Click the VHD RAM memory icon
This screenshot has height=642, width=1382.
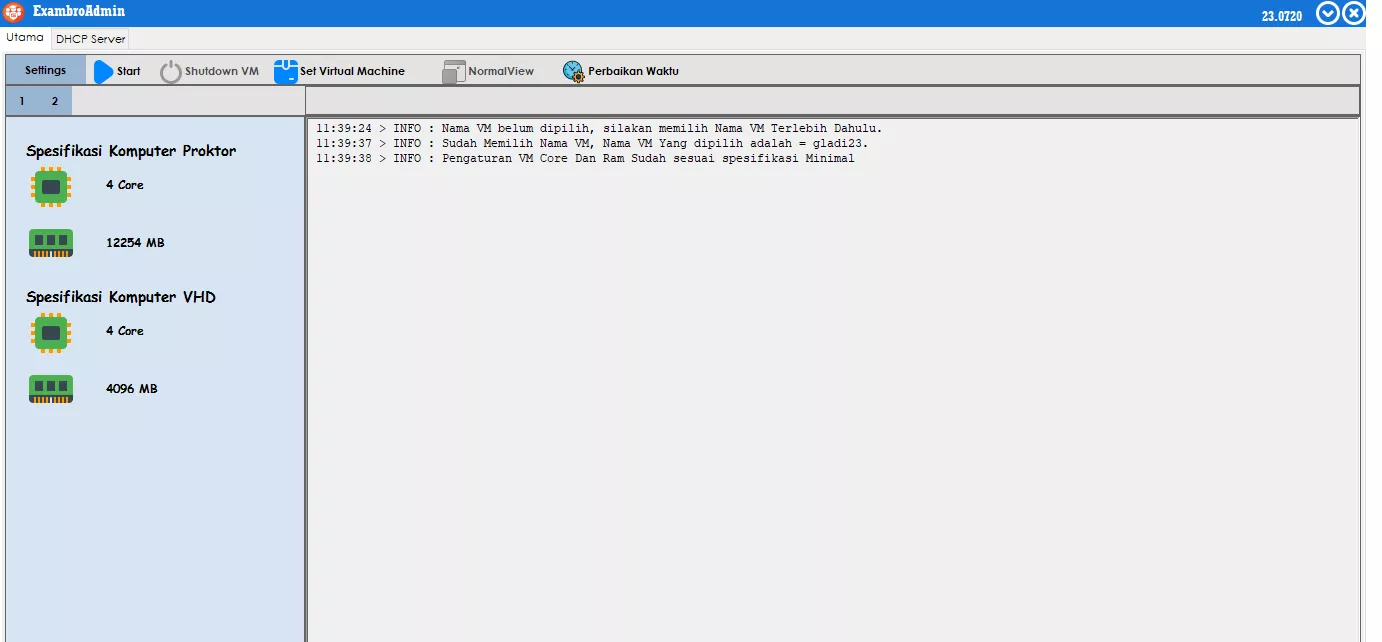50,389
